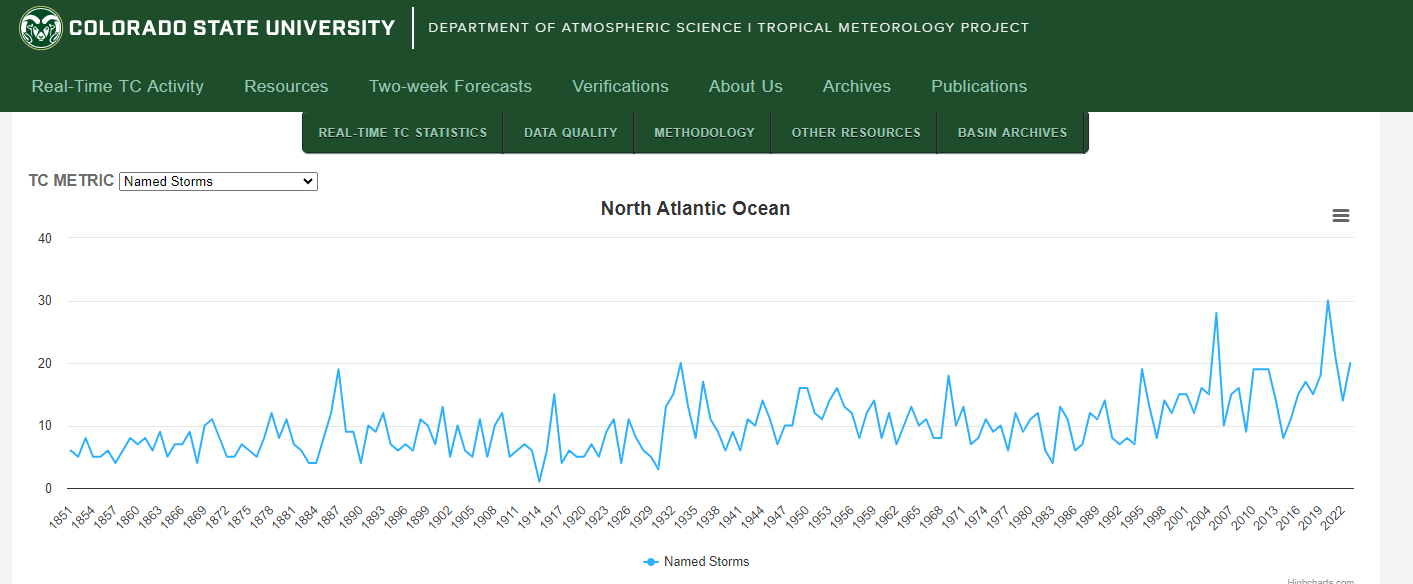
Task: Click the 2020 peak point on chart
Action: point(1328,300)
